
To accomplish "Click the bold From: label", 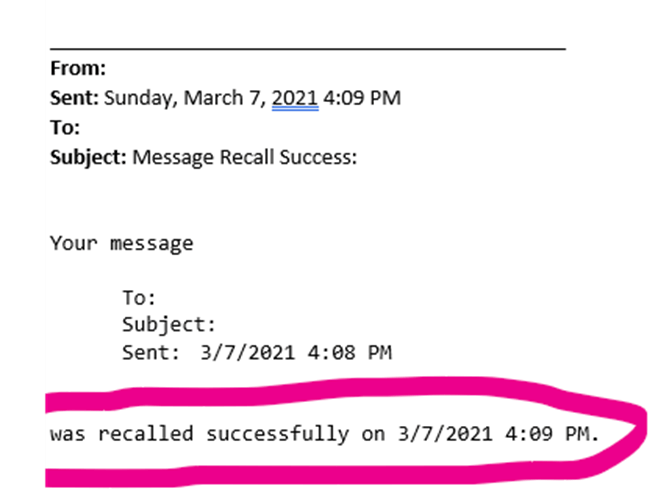I will tap(78, 68).
